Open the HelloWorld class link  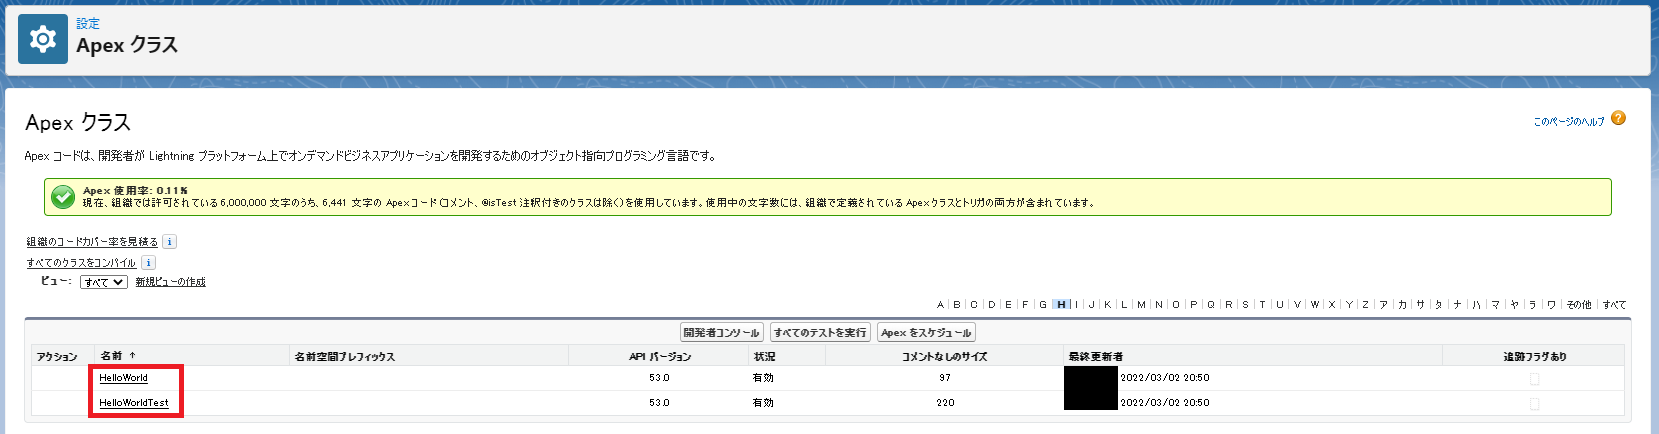[x=123, y=378]
